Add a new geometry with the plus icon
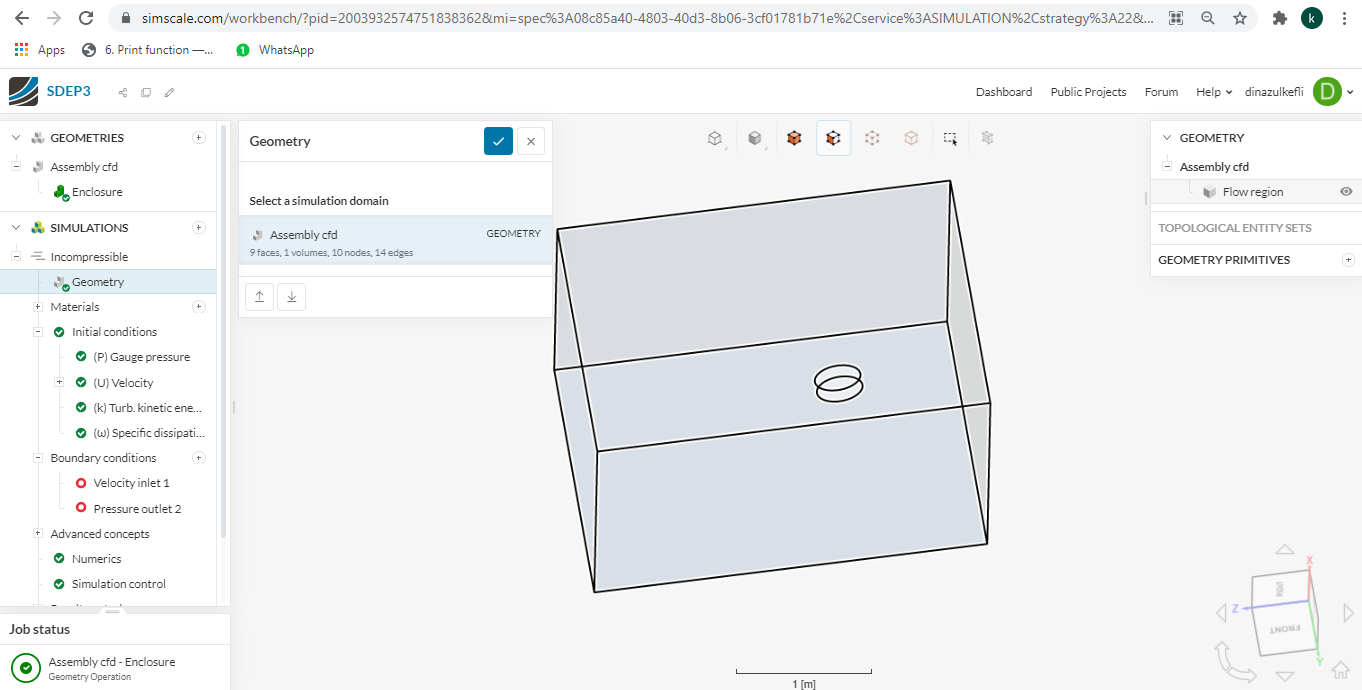This screenshot has height=690, width=1362. point(198,138)
